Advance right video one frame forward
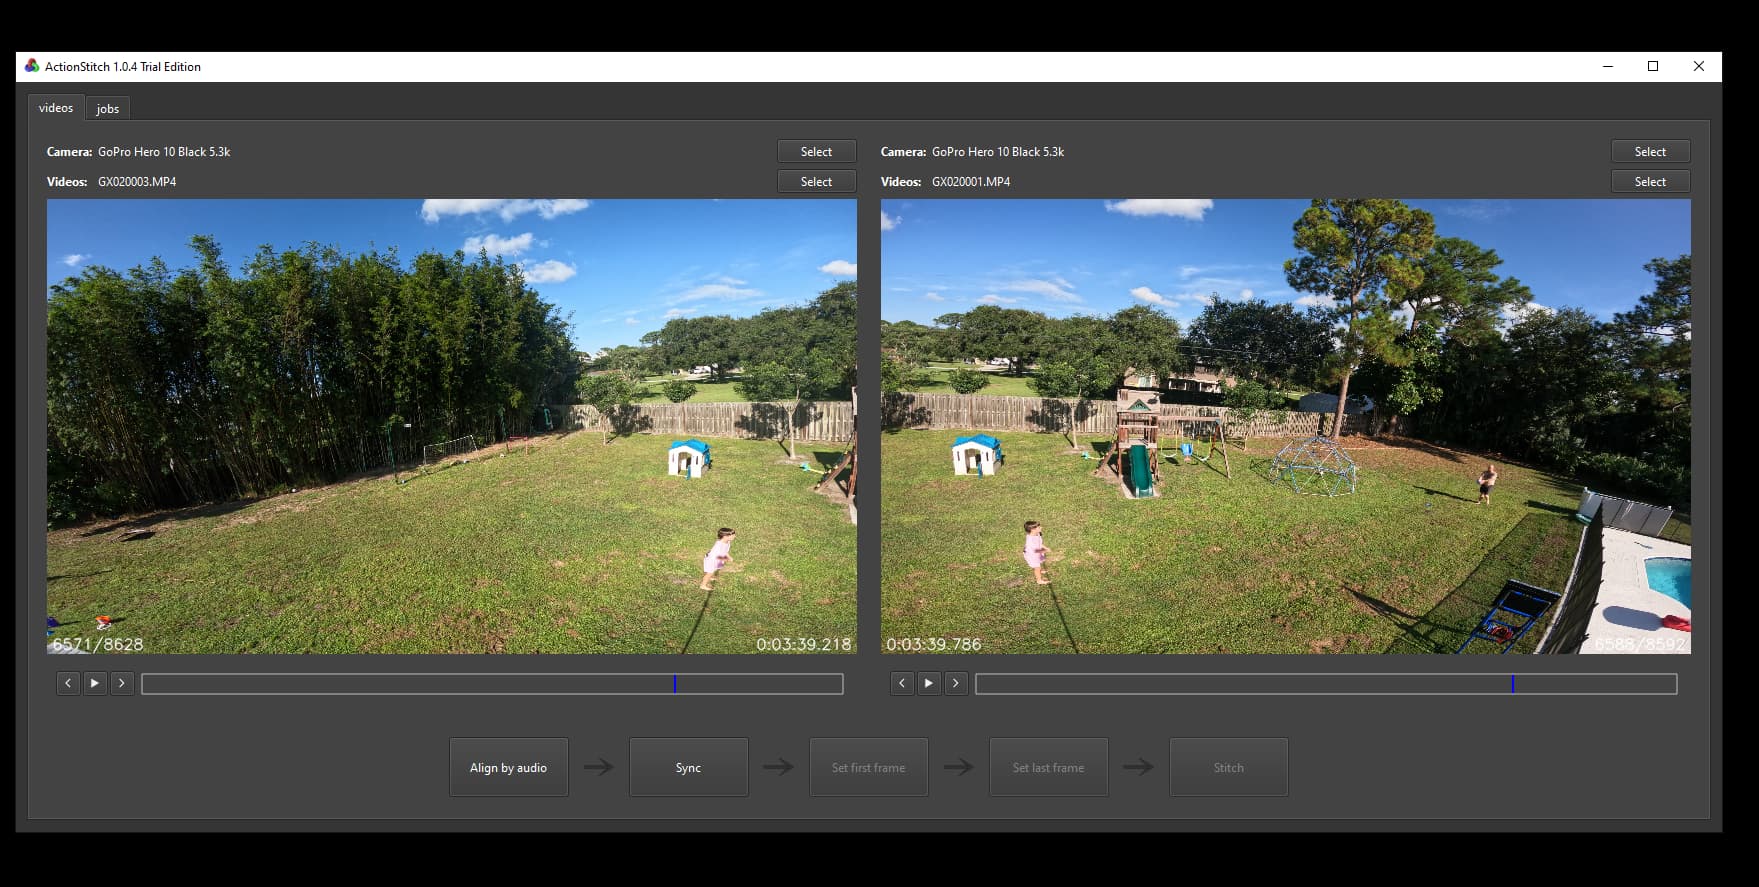Image resolution: width=1759 pixels, height=887 pixels. point(956,683)
